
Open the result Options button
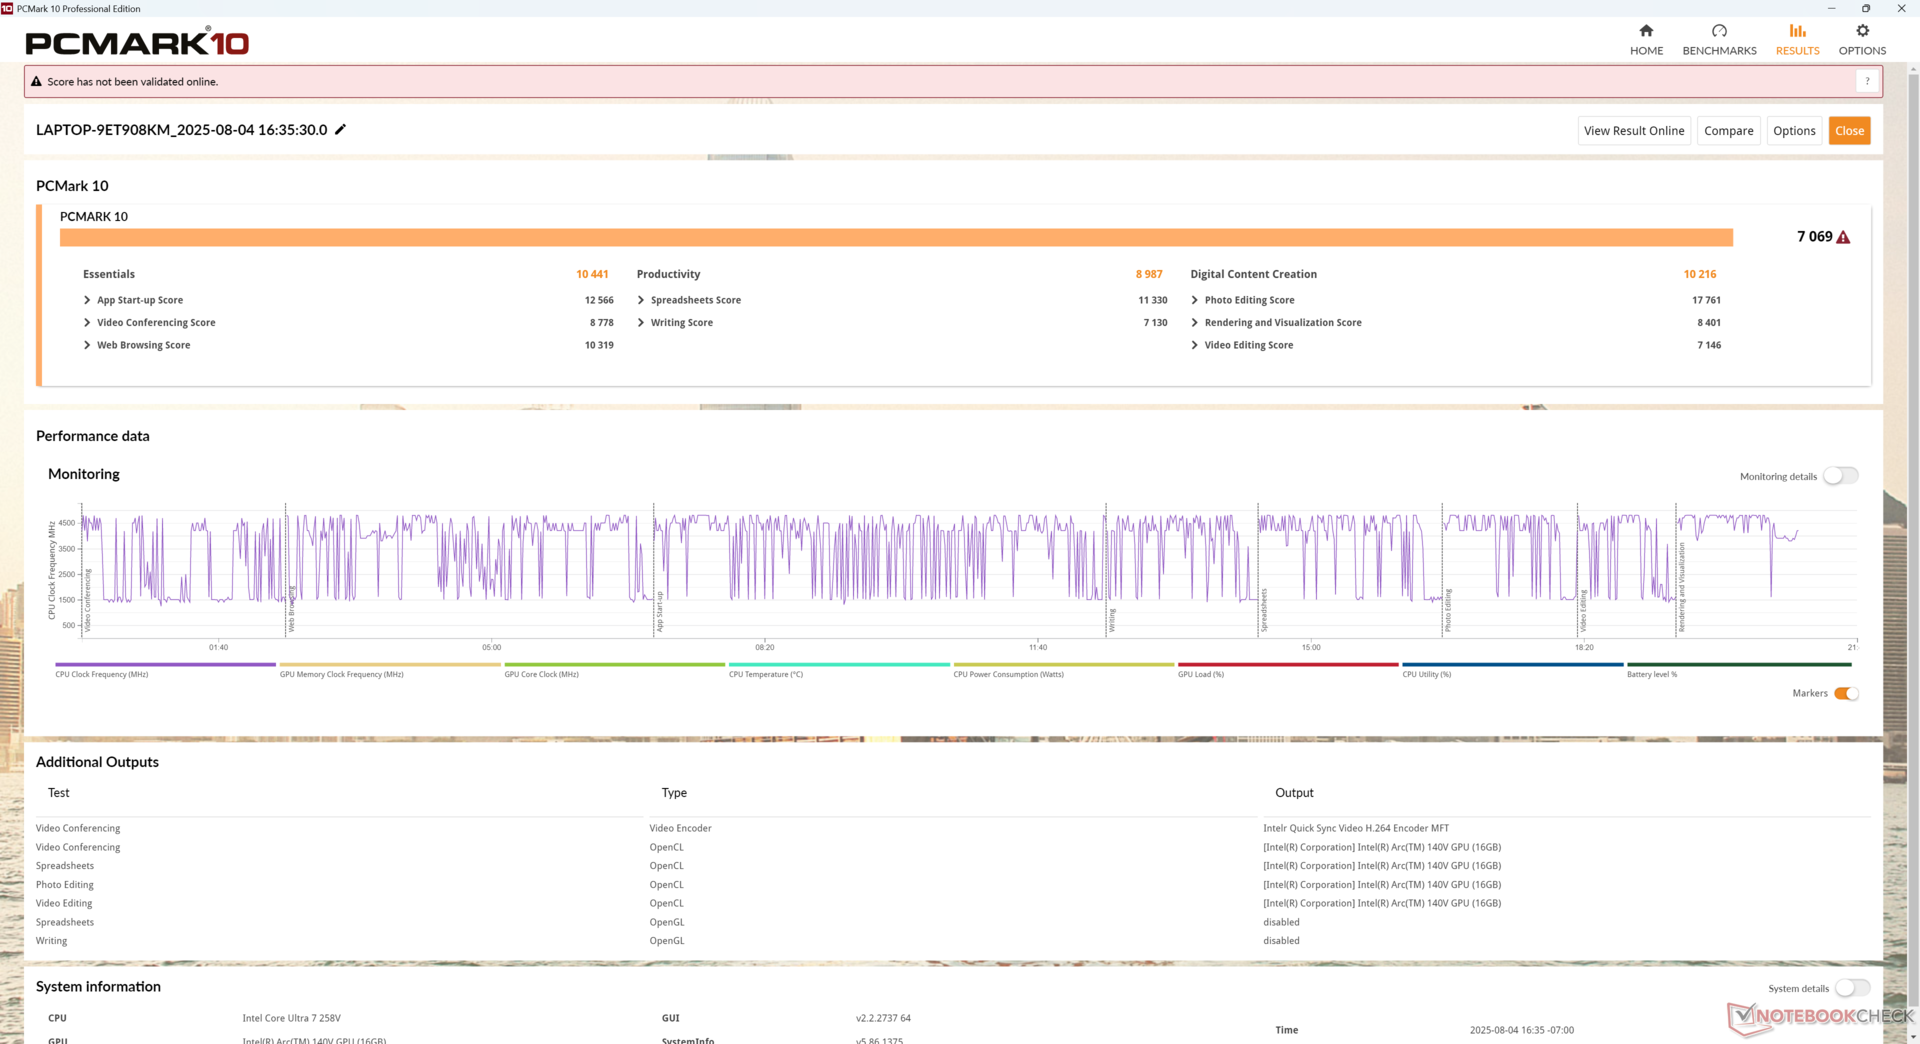coord(1794,131)
